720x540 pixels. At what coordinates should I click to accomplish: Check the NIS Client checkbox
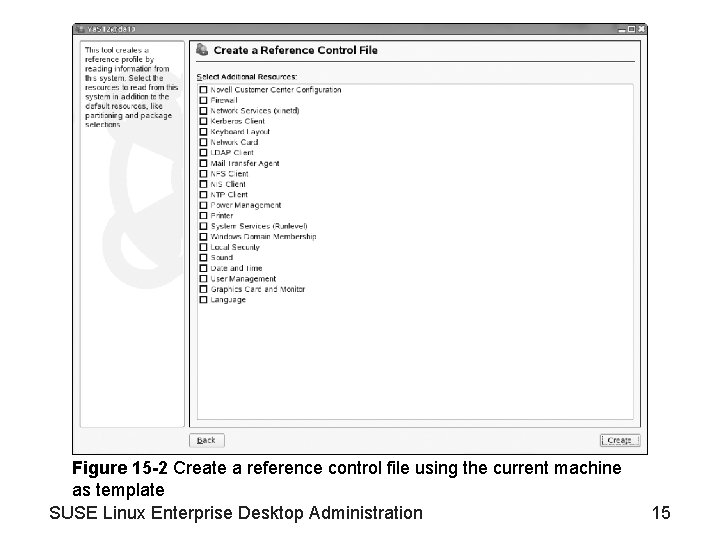point(203,184)
